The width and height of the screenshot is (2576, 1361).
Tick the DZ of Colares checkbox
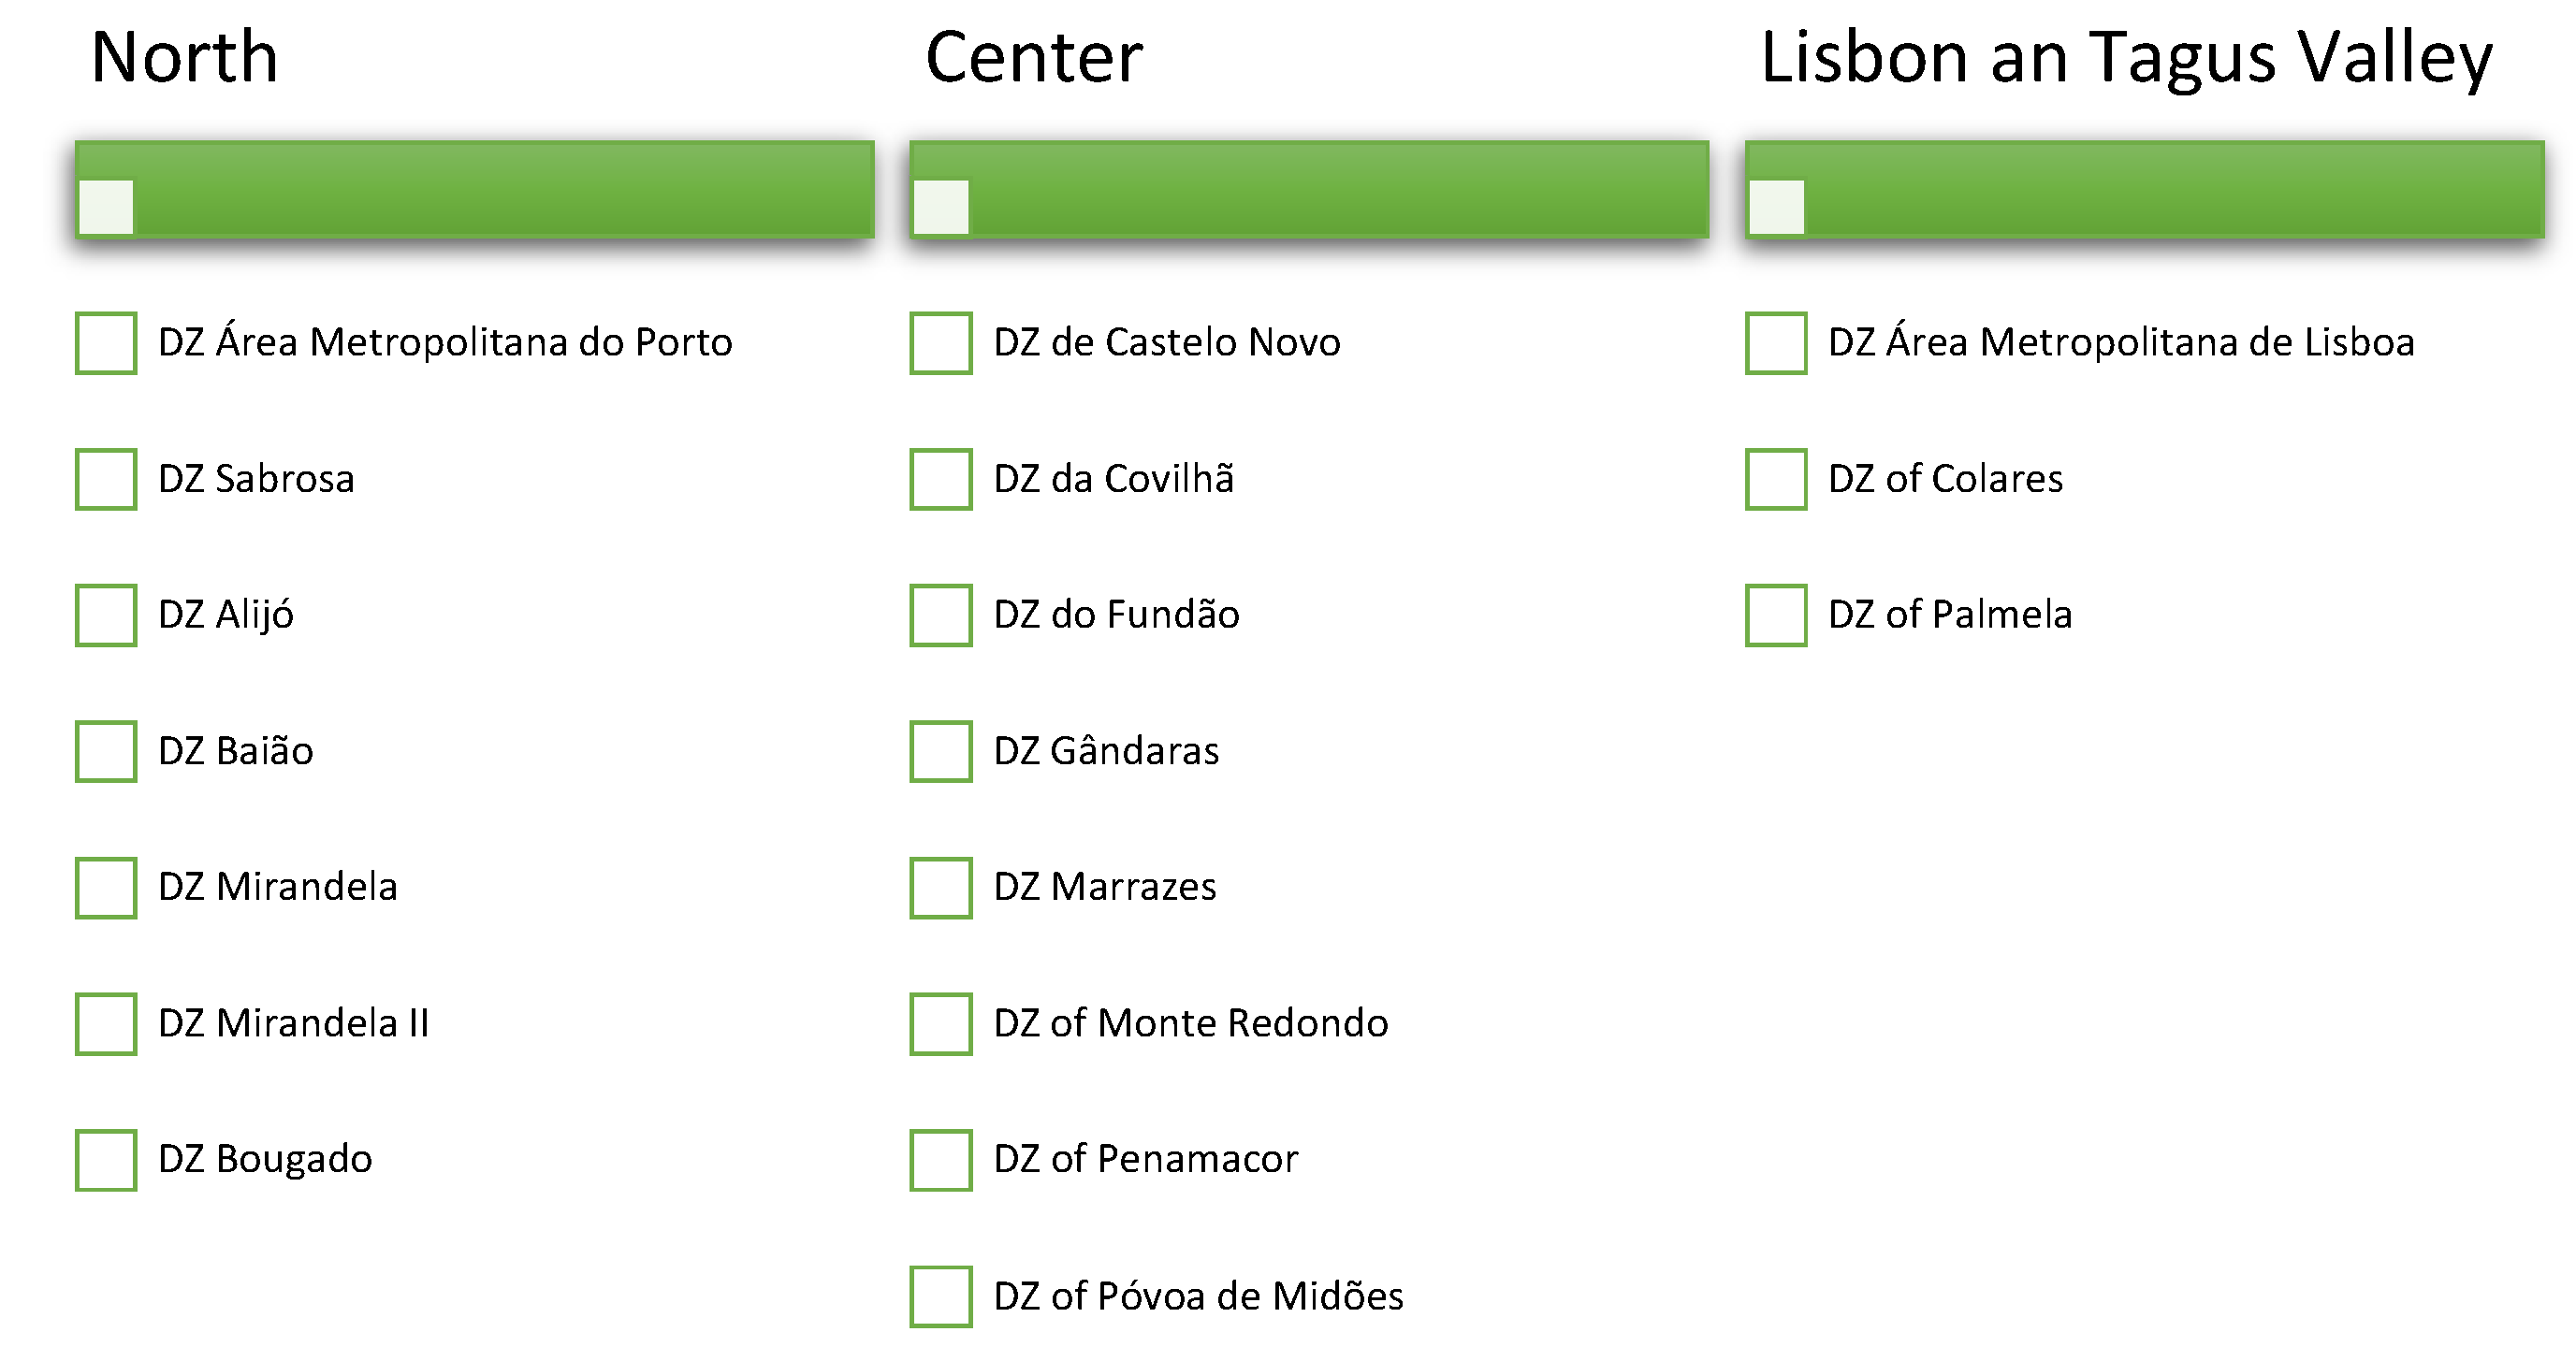point(1776,479)
